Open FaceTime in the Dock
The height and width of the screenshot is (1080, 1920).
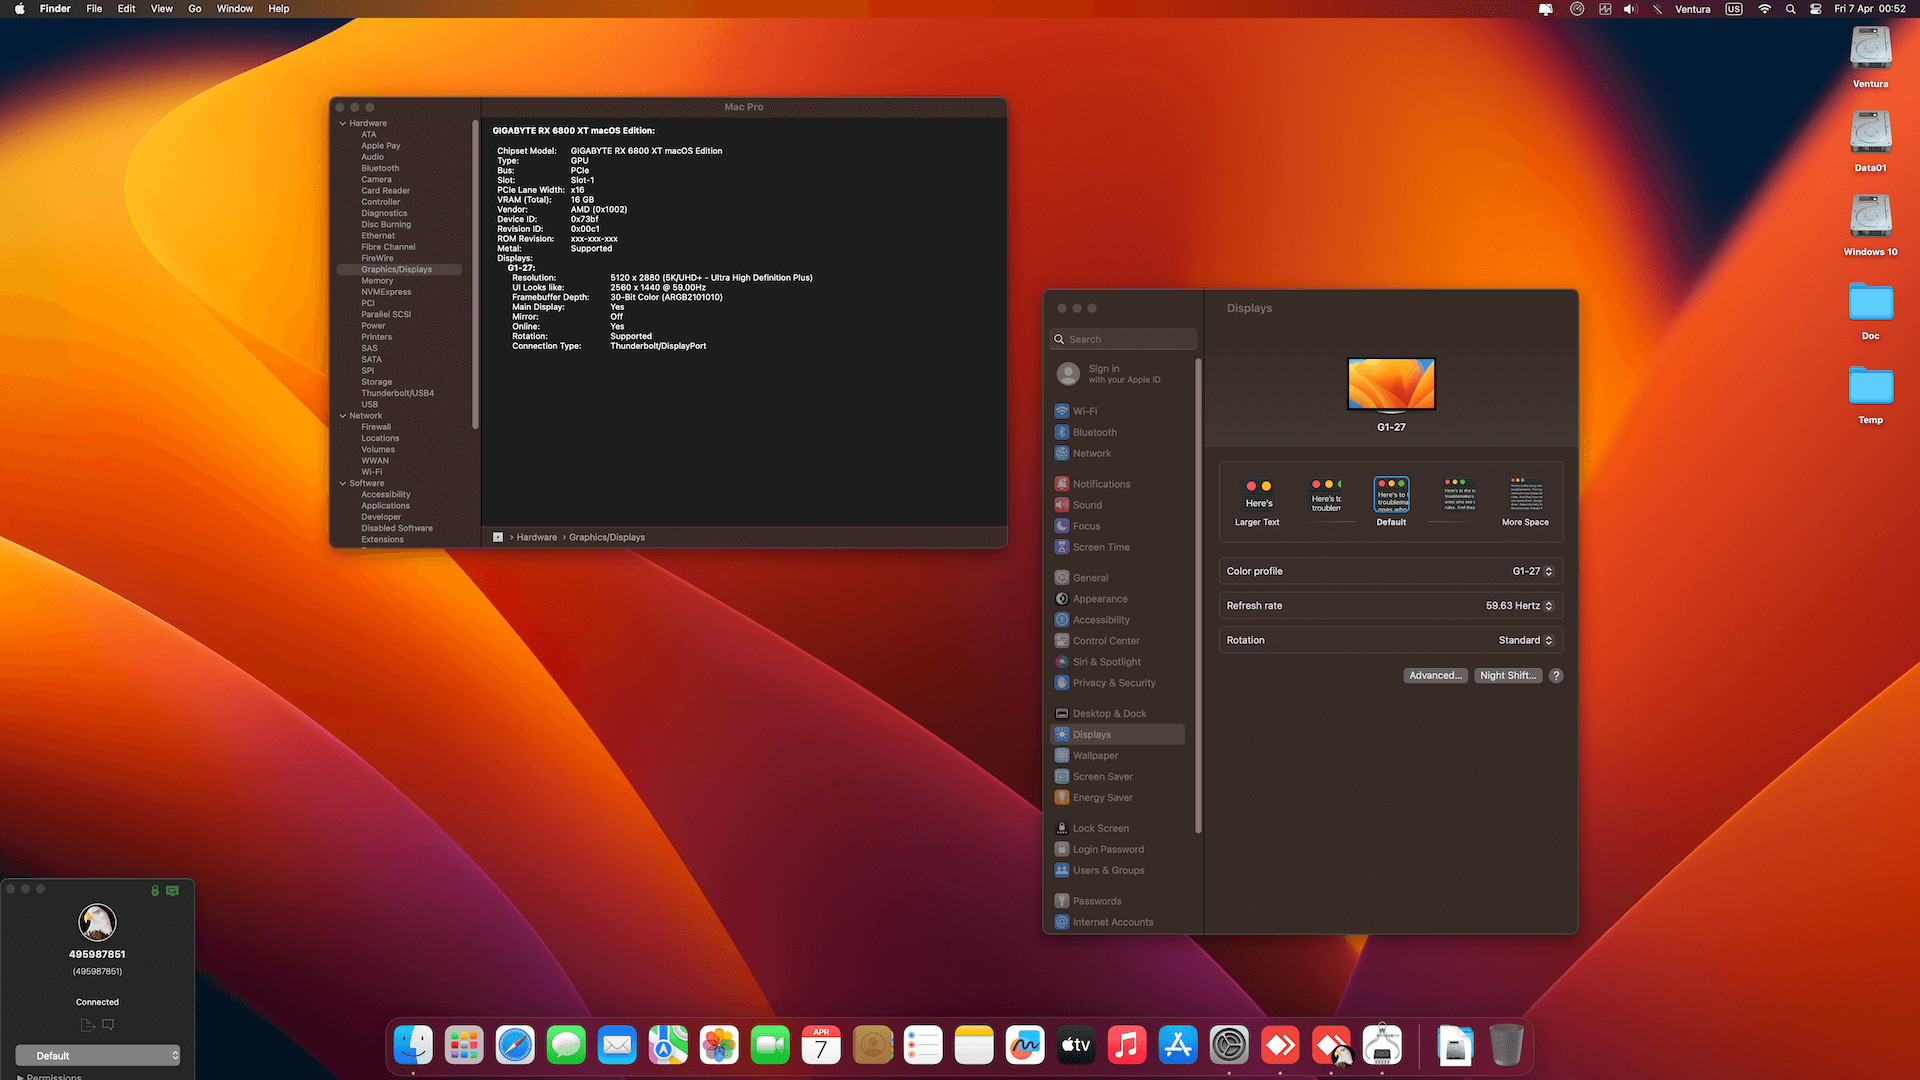point(770,1046)
